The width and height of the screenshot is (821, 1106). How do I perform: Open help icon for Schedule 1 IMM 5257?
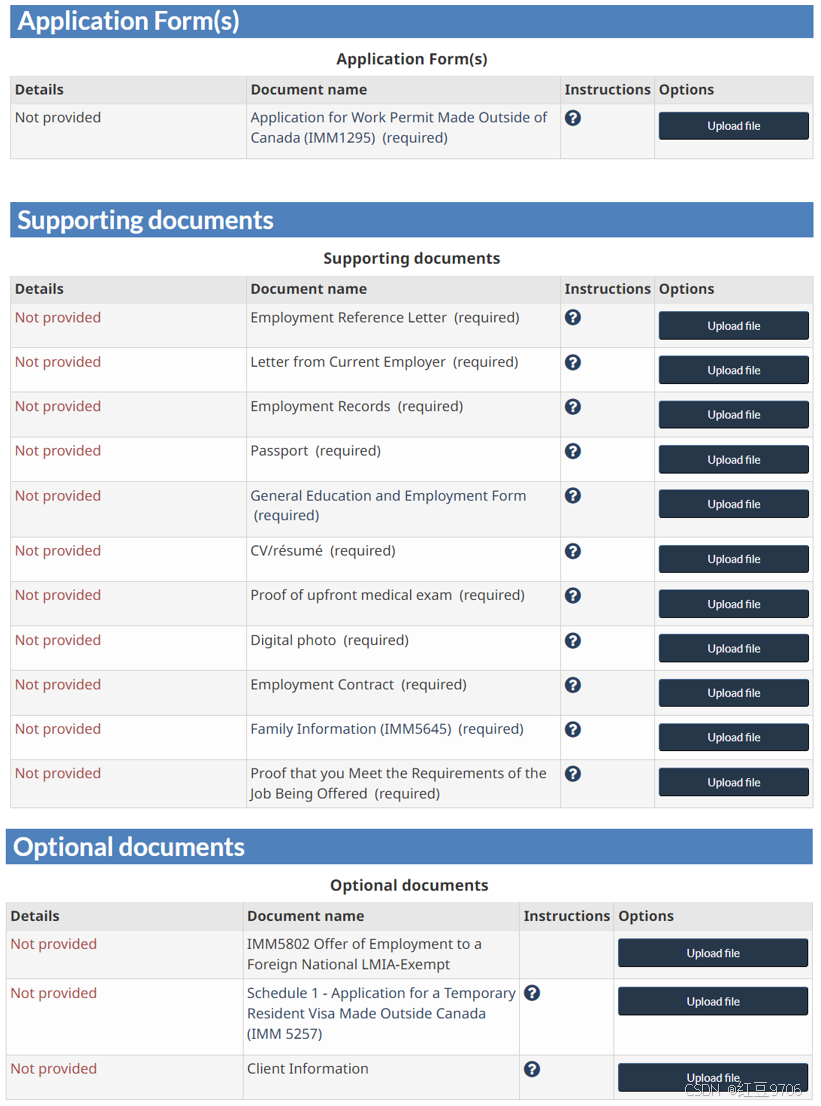[532, 993]
